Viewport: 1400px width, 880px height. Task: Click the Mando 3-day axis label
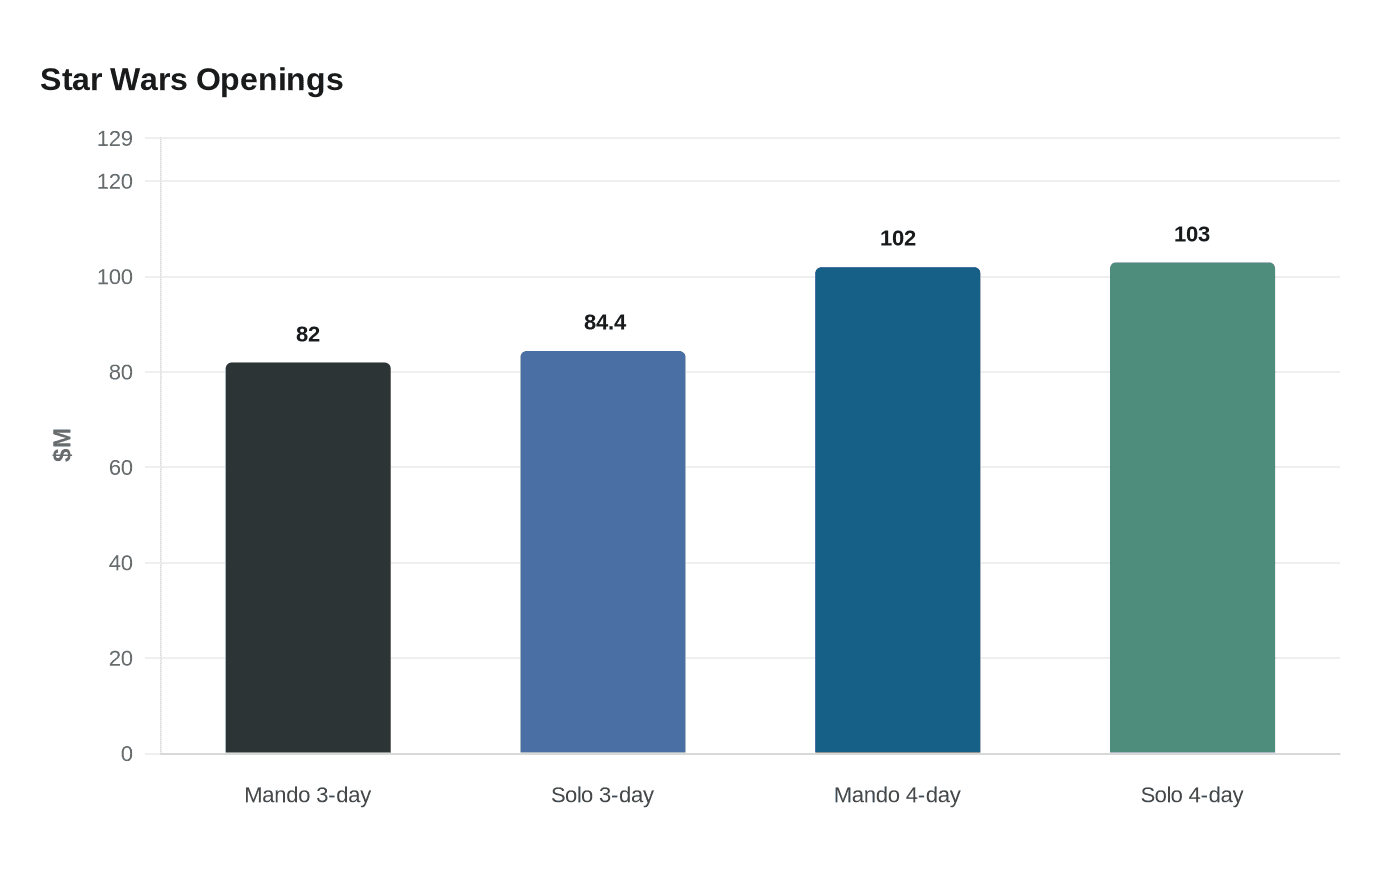308,795
